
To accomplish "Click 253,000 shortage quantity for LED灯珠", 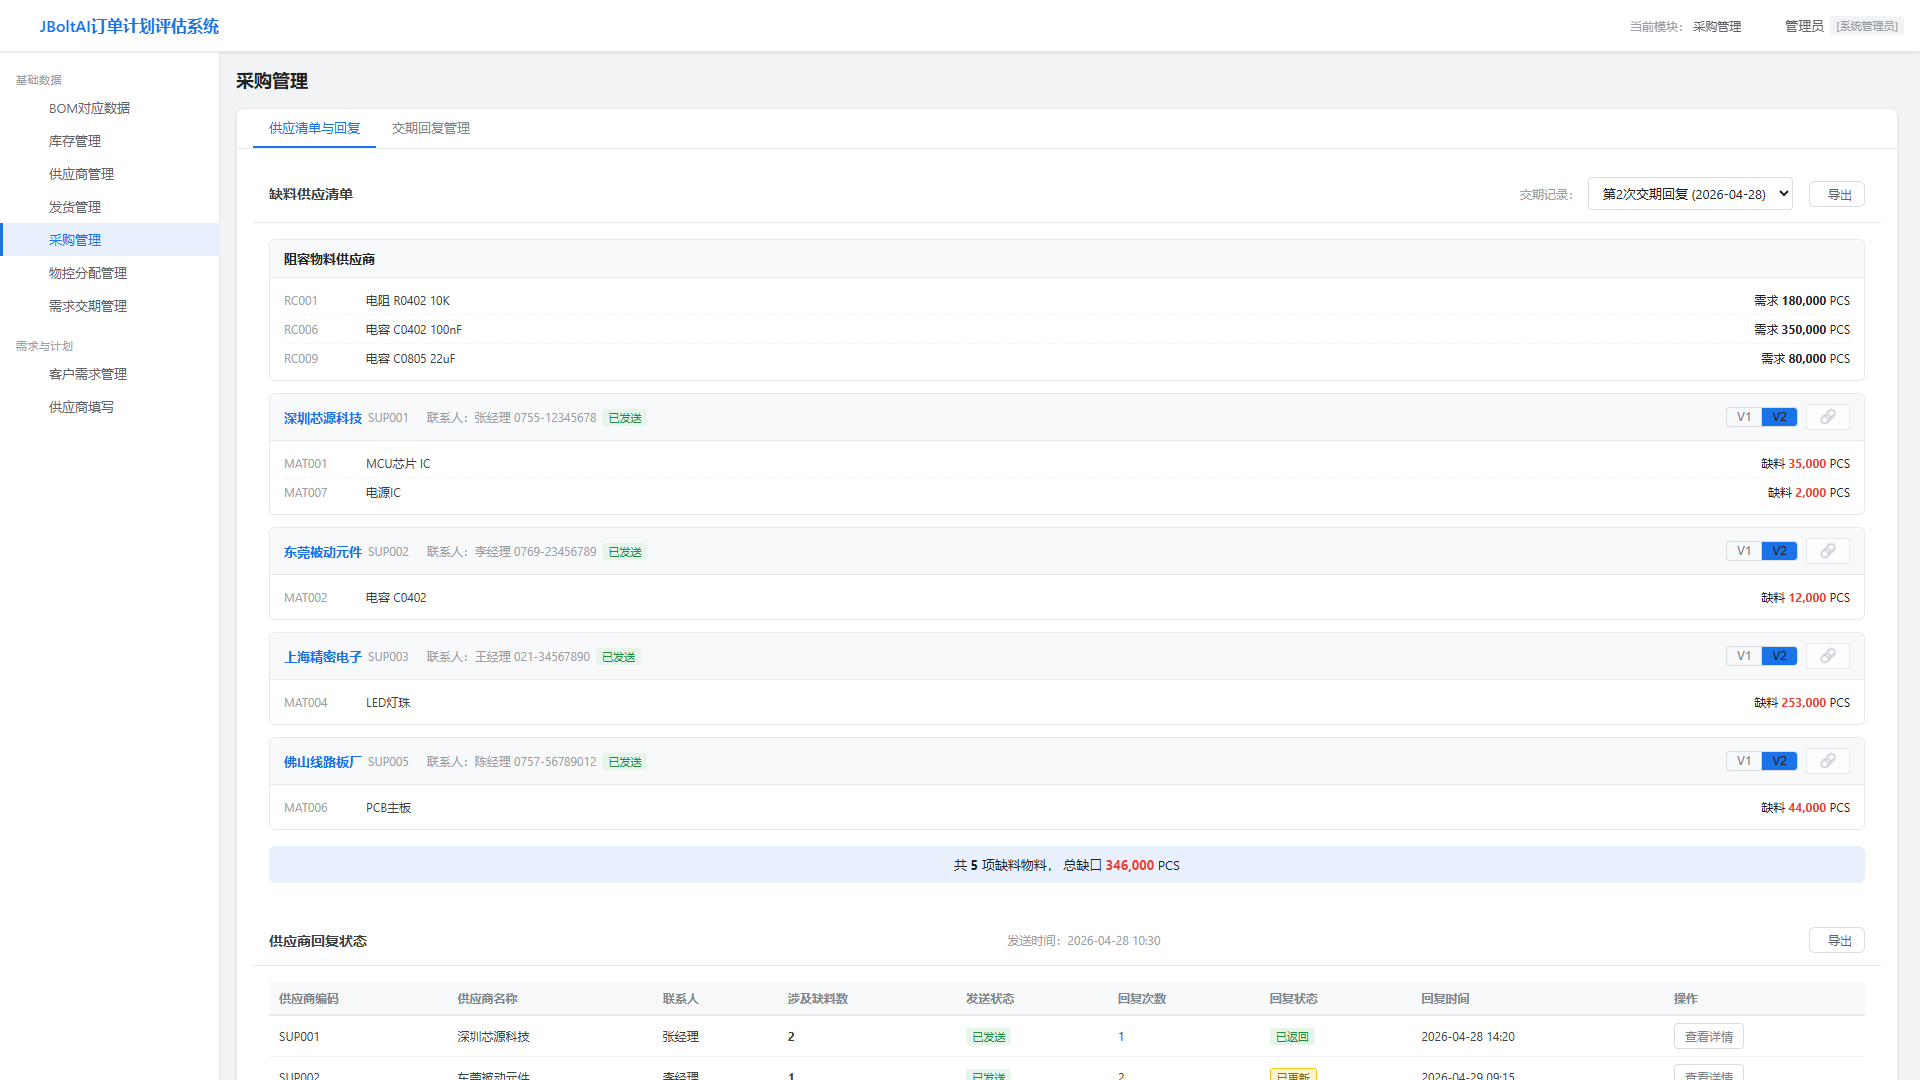I will point(1803,703).
